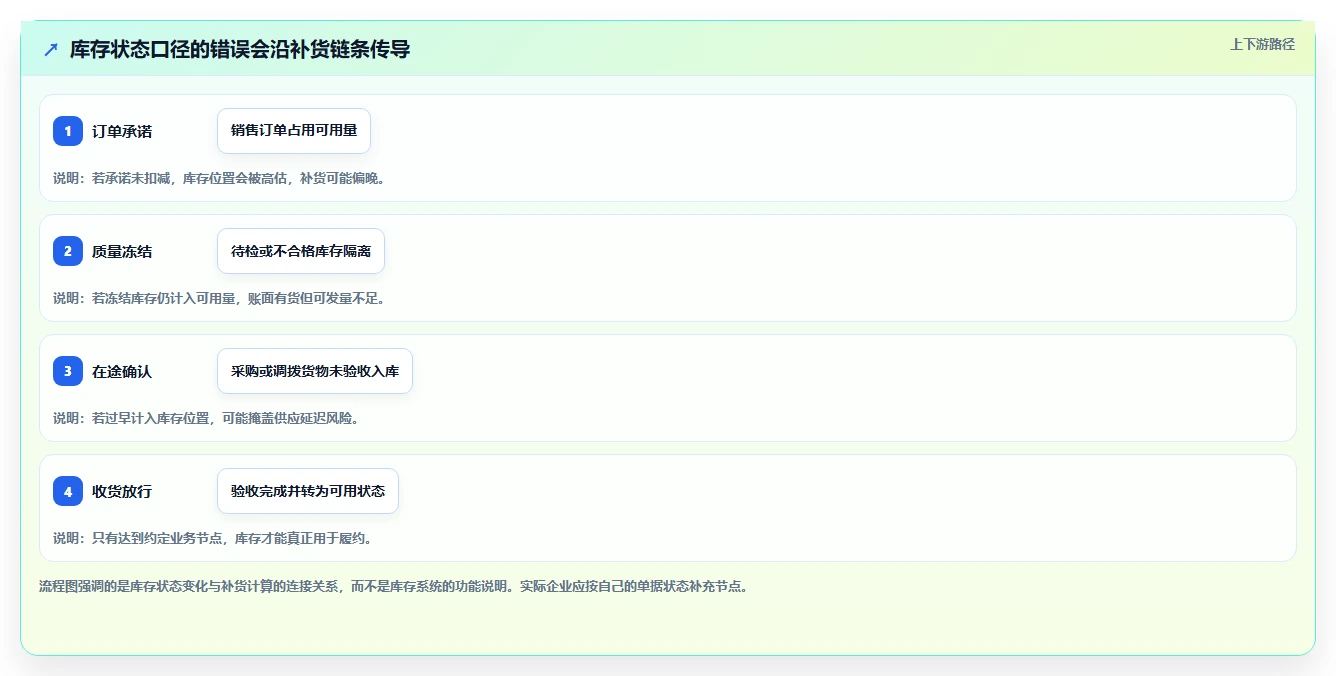
Task: Click the 采购或调拨货物未验收入库 chip
Action: (315, 371)
